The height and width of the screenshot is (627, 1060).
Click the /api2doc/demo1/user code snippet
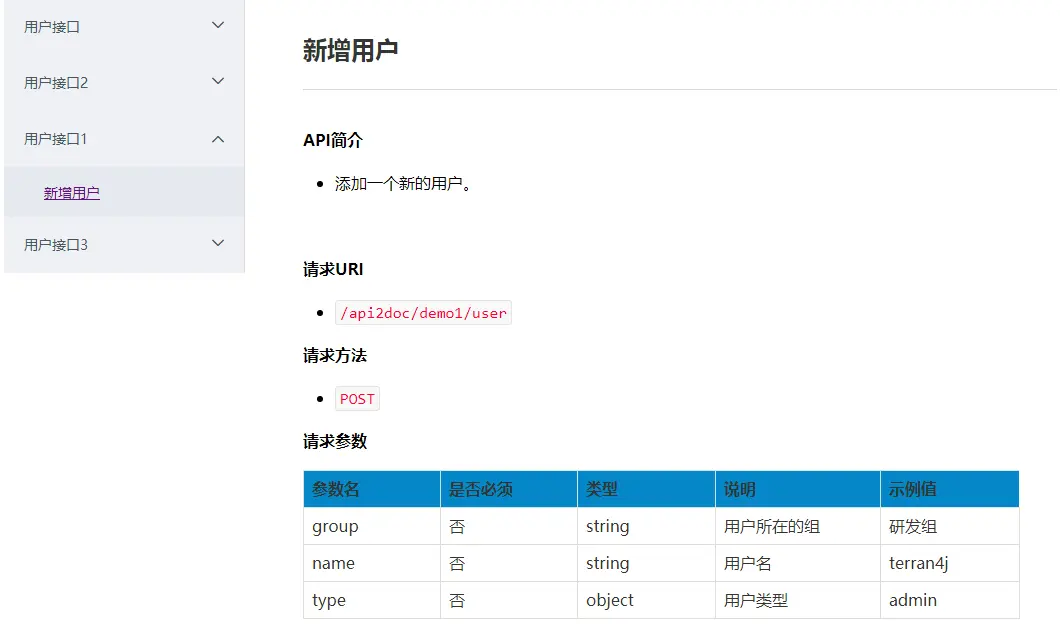(x=423, y=312)
